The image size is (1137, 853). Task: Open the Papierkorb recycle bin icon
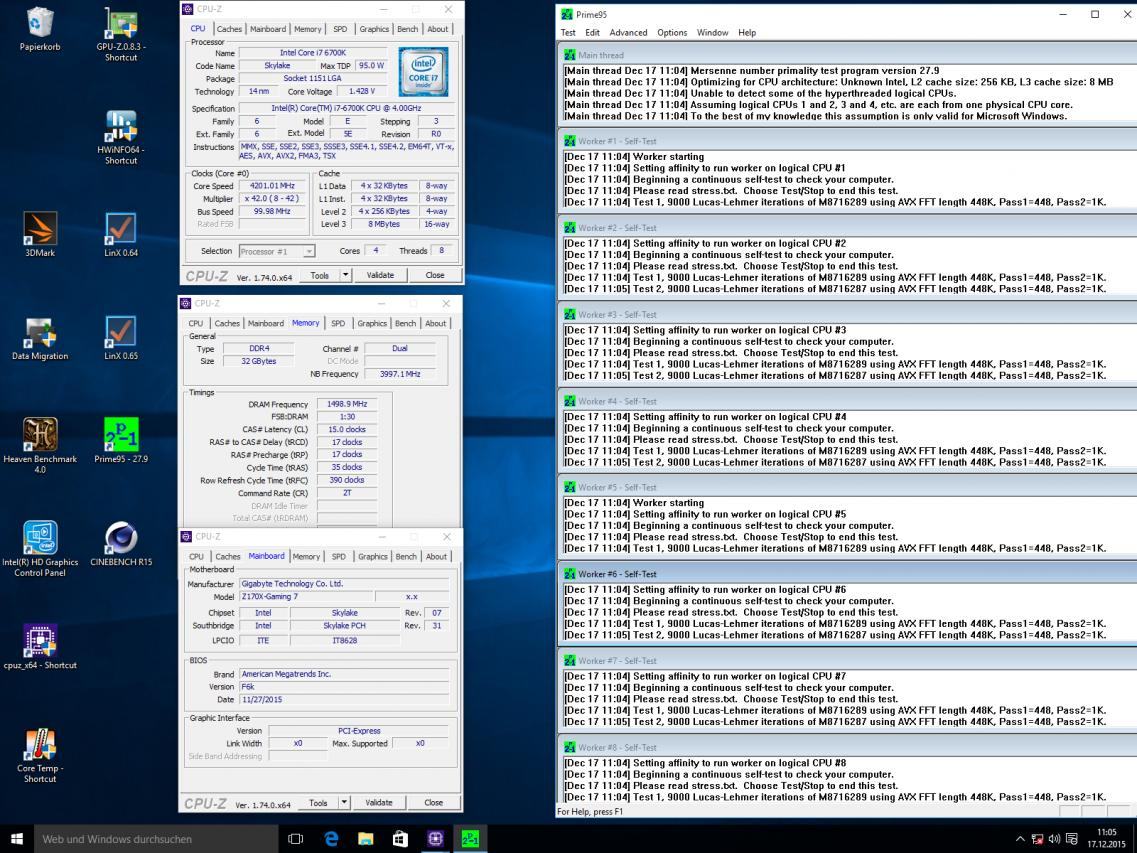[x=39, y=29]
